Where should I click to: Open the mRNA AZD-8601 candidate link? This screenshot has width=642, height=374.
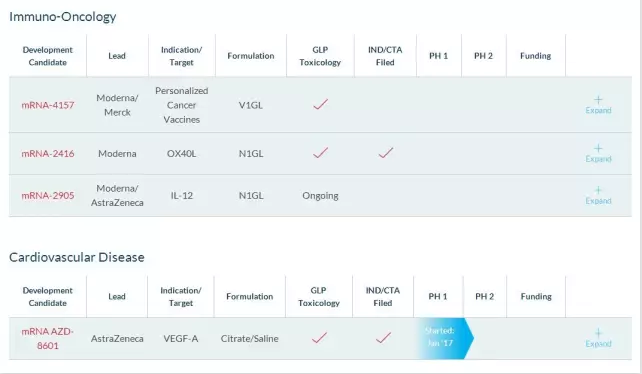coord(47,338)
